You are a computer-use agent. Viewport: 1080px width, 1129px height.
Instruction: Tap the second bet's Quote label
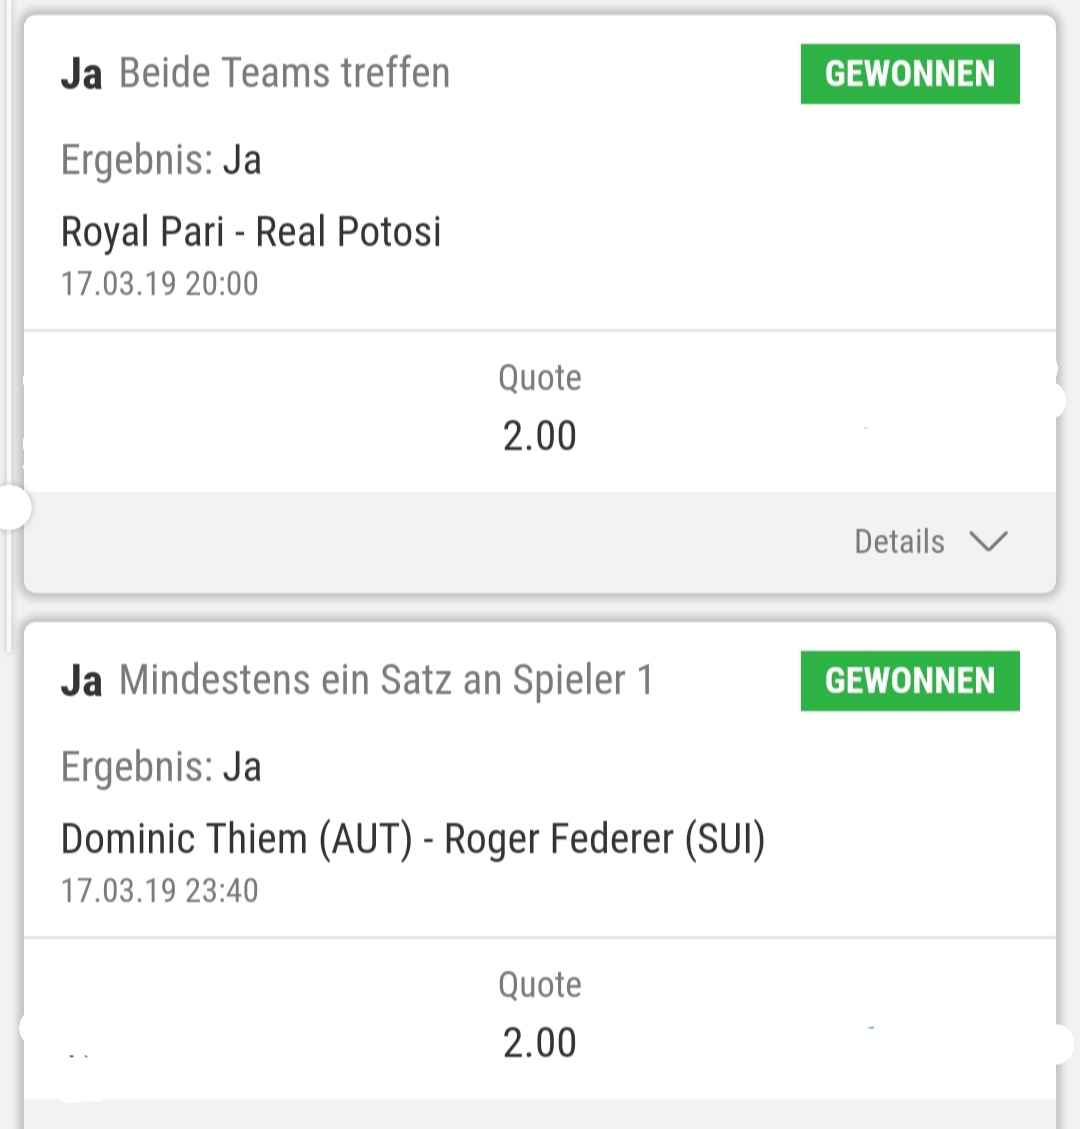539,985
